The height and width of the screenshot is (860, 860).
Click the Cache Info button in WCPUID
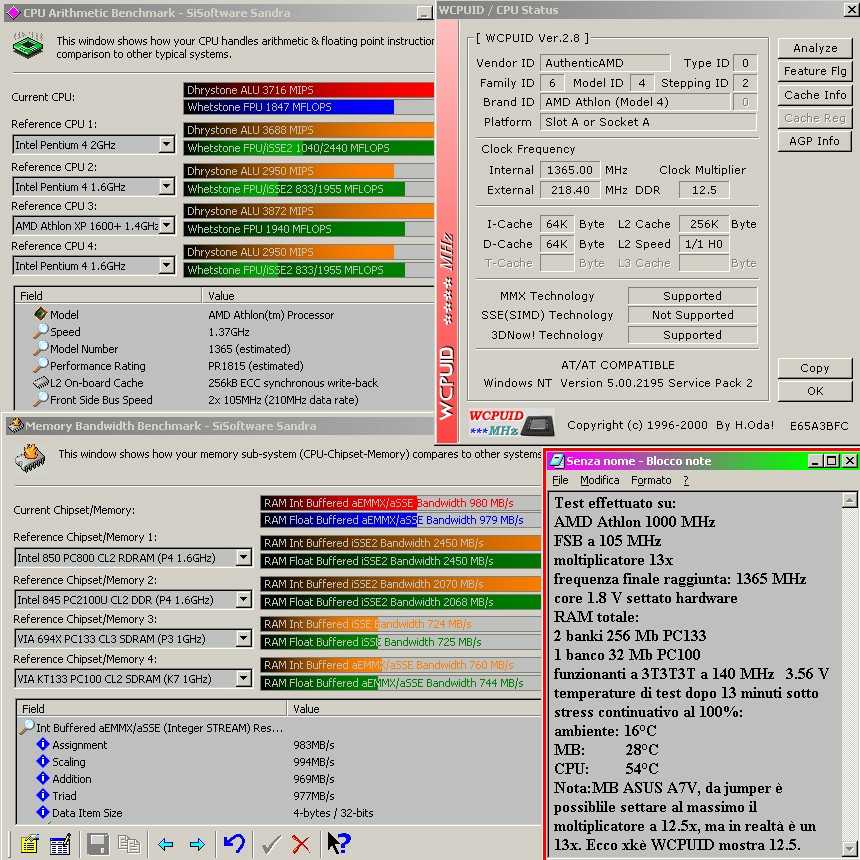coord(814,95)
